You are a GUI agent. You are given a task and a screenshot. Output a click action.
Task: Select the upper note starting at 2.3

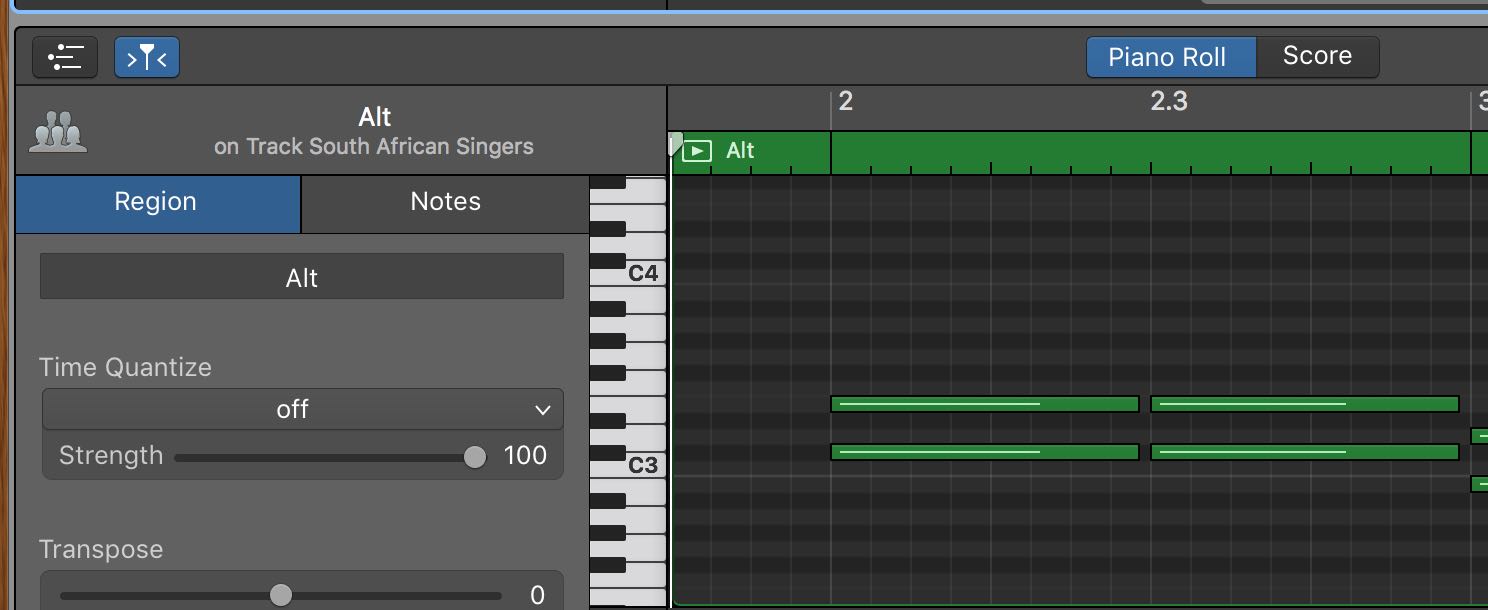[x=1305, y=404]
